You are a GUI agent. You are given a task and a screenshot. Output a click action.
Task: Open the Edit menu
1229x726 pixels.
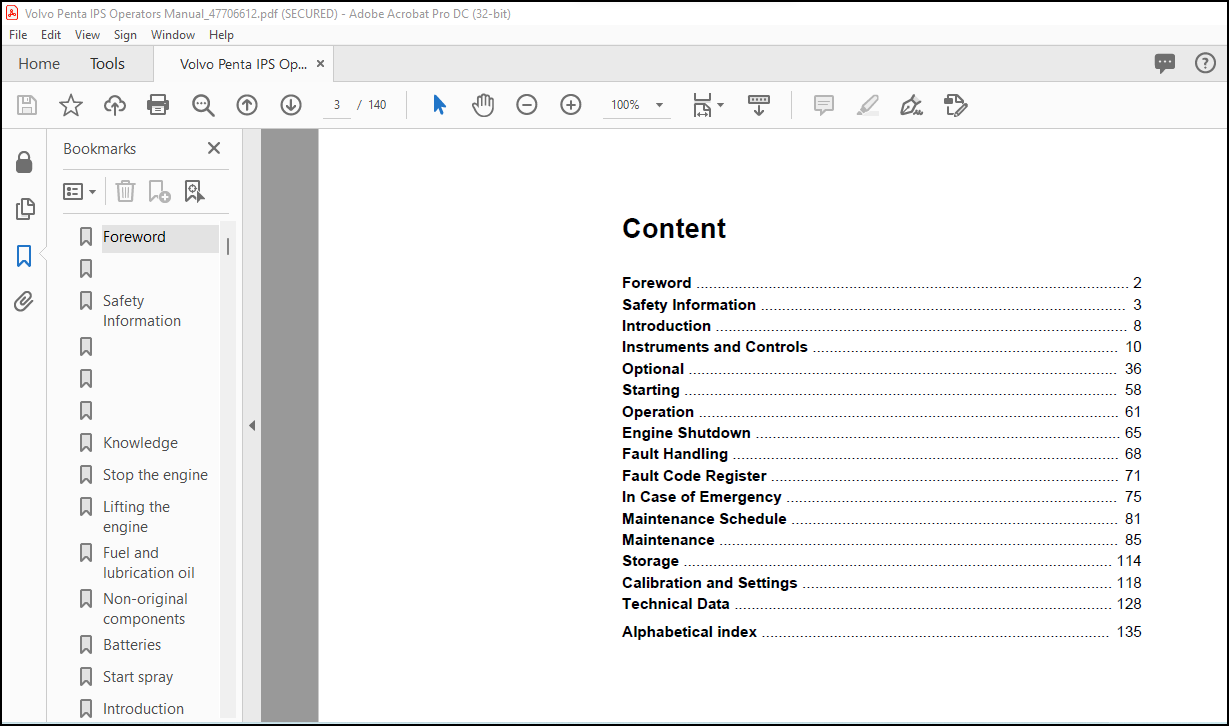pyautogui.click(x=51, y=34)
